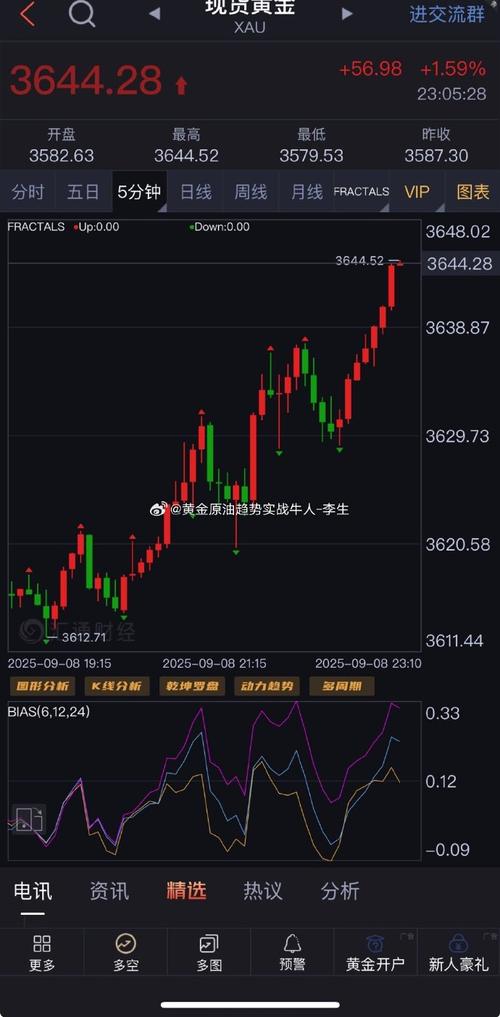Open the 热议 tab

click(263, 891)
